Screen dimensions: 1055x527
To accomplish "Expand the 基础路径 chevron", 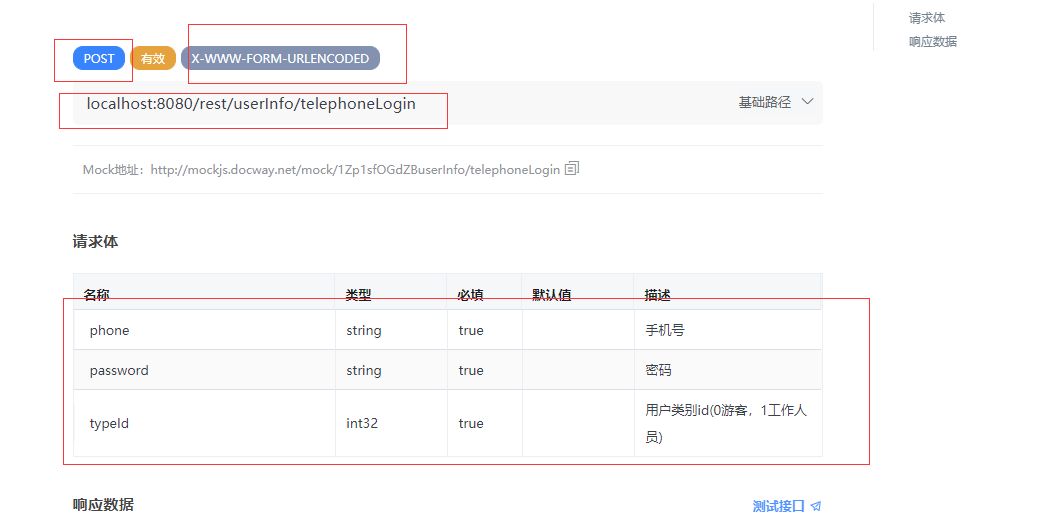I will click(807, 102).
